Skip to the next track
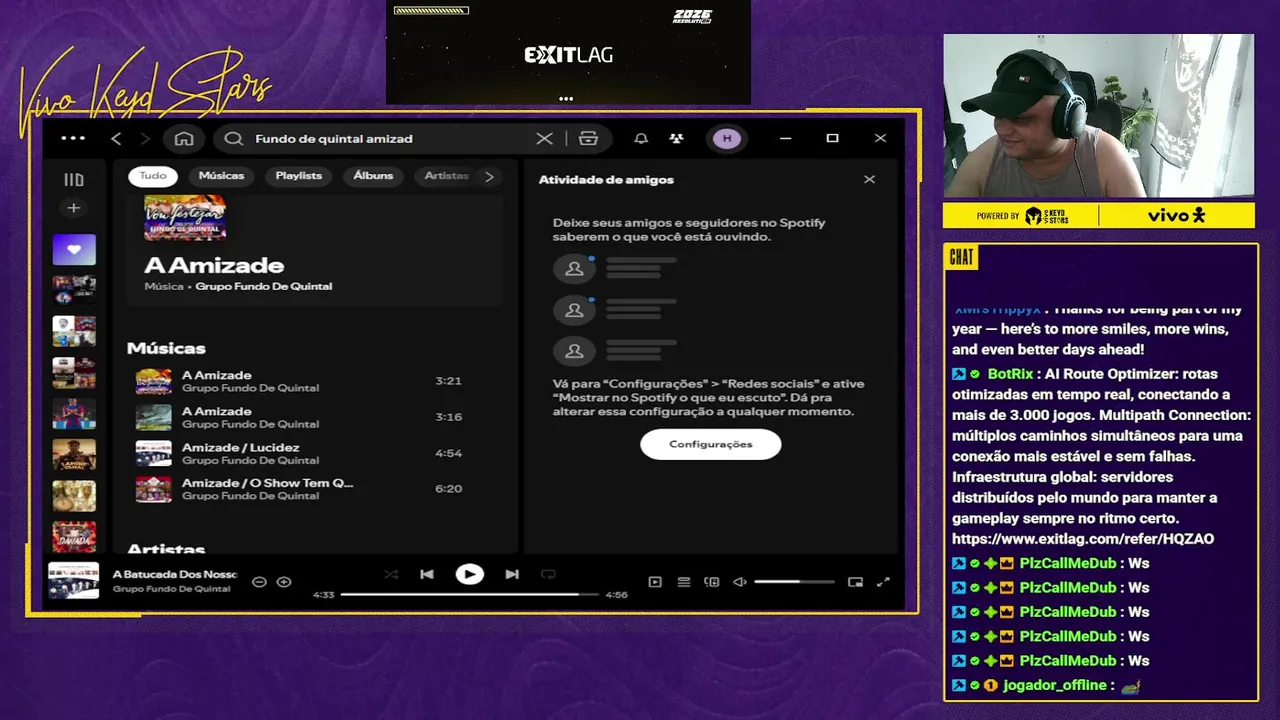The width and height of the screenshot is (1280, 720). pyautogui.click(x=512, y=574)
